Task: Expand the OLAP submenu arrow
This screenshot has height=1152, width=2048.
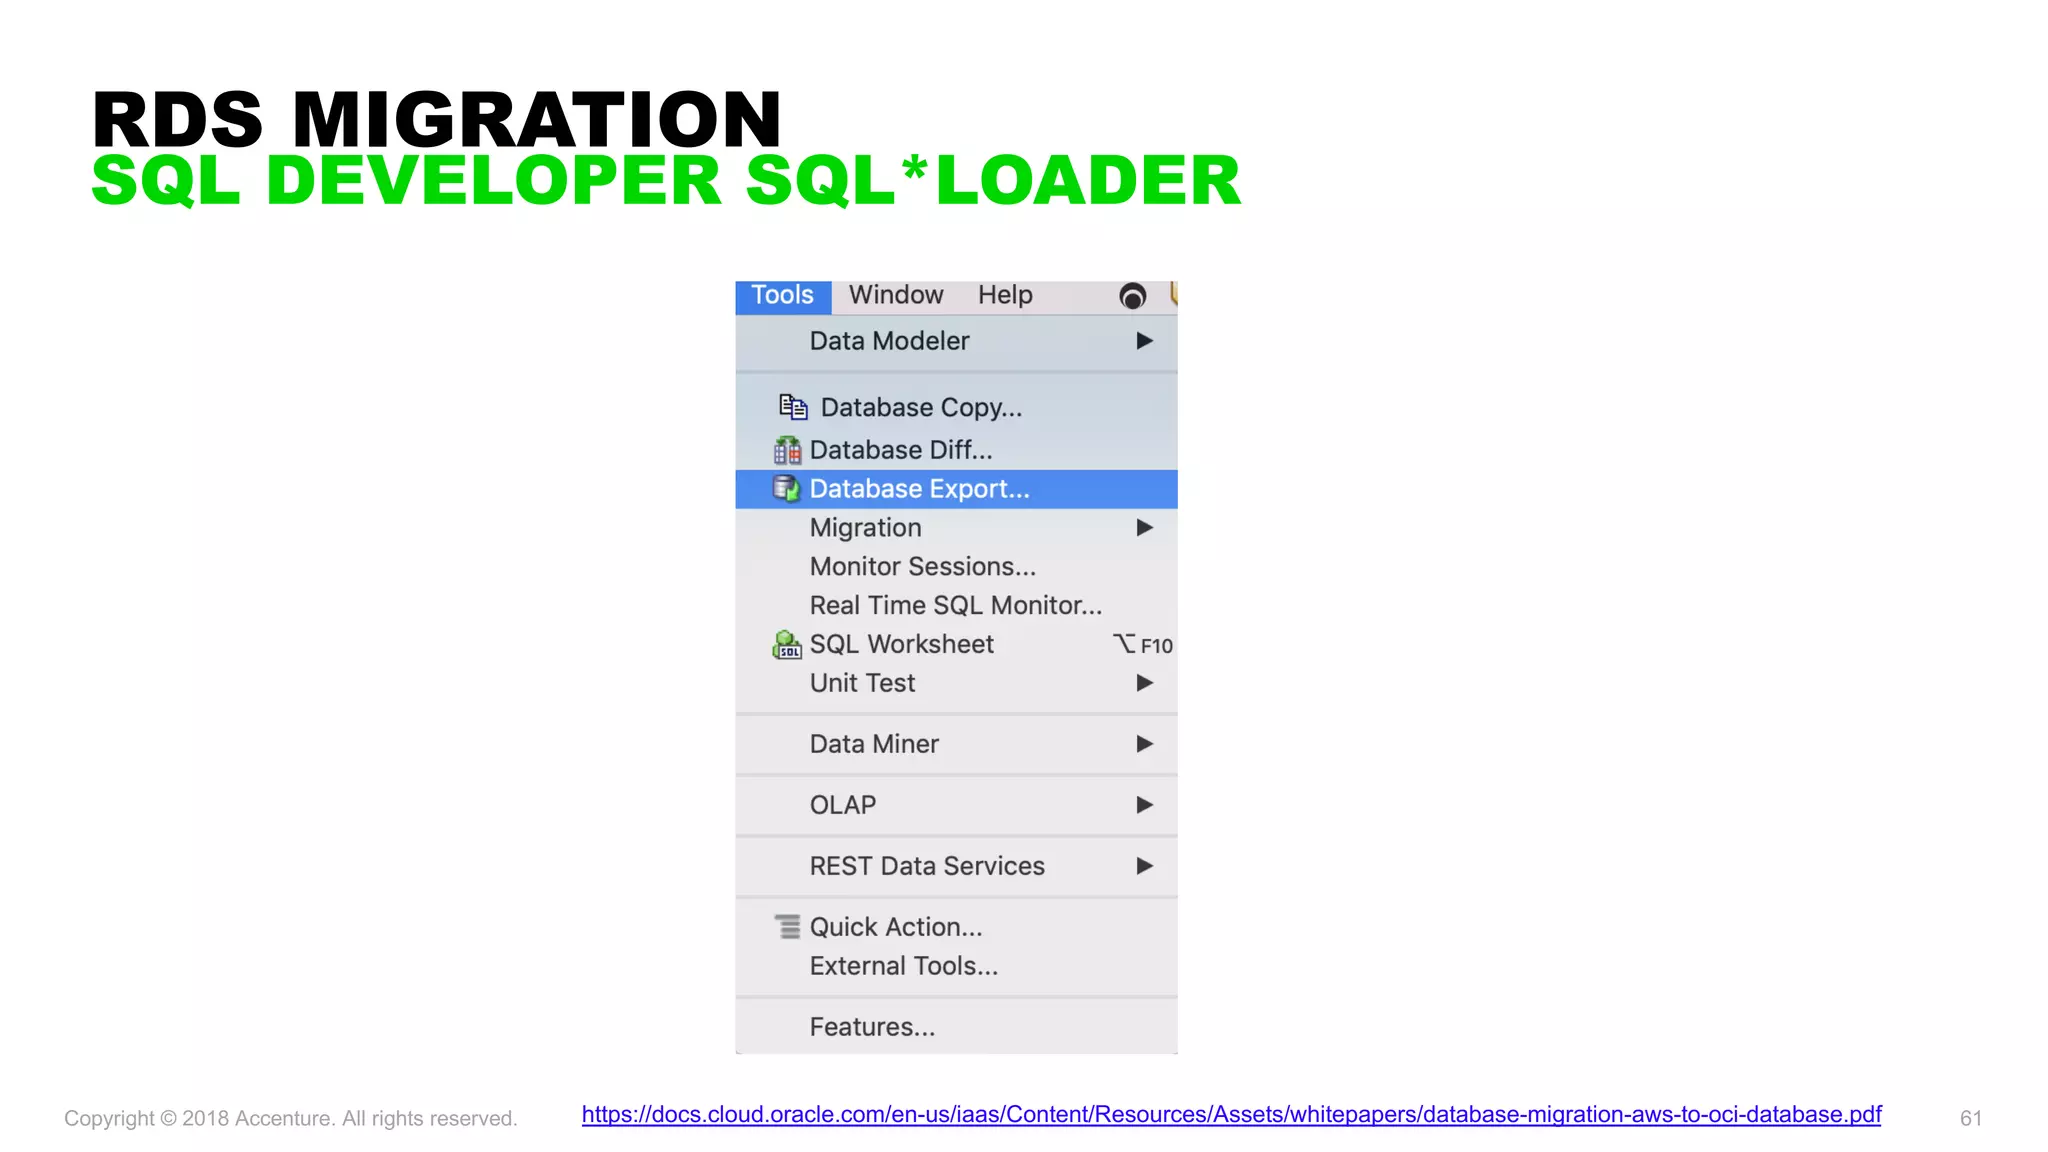Action: [x=1145, y=805]
